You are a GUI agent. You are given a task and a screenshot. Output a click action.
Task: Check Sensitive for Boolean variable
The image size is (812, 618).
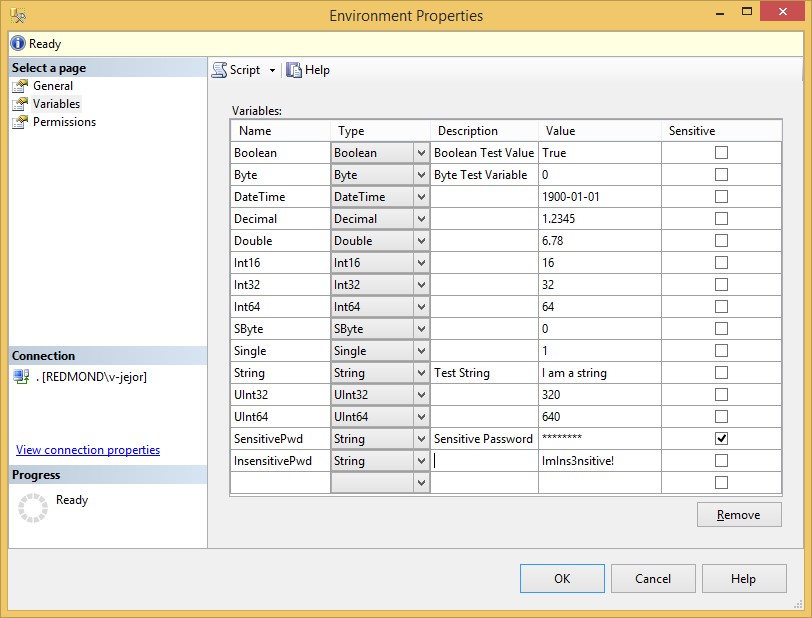(x=721, y=153)
